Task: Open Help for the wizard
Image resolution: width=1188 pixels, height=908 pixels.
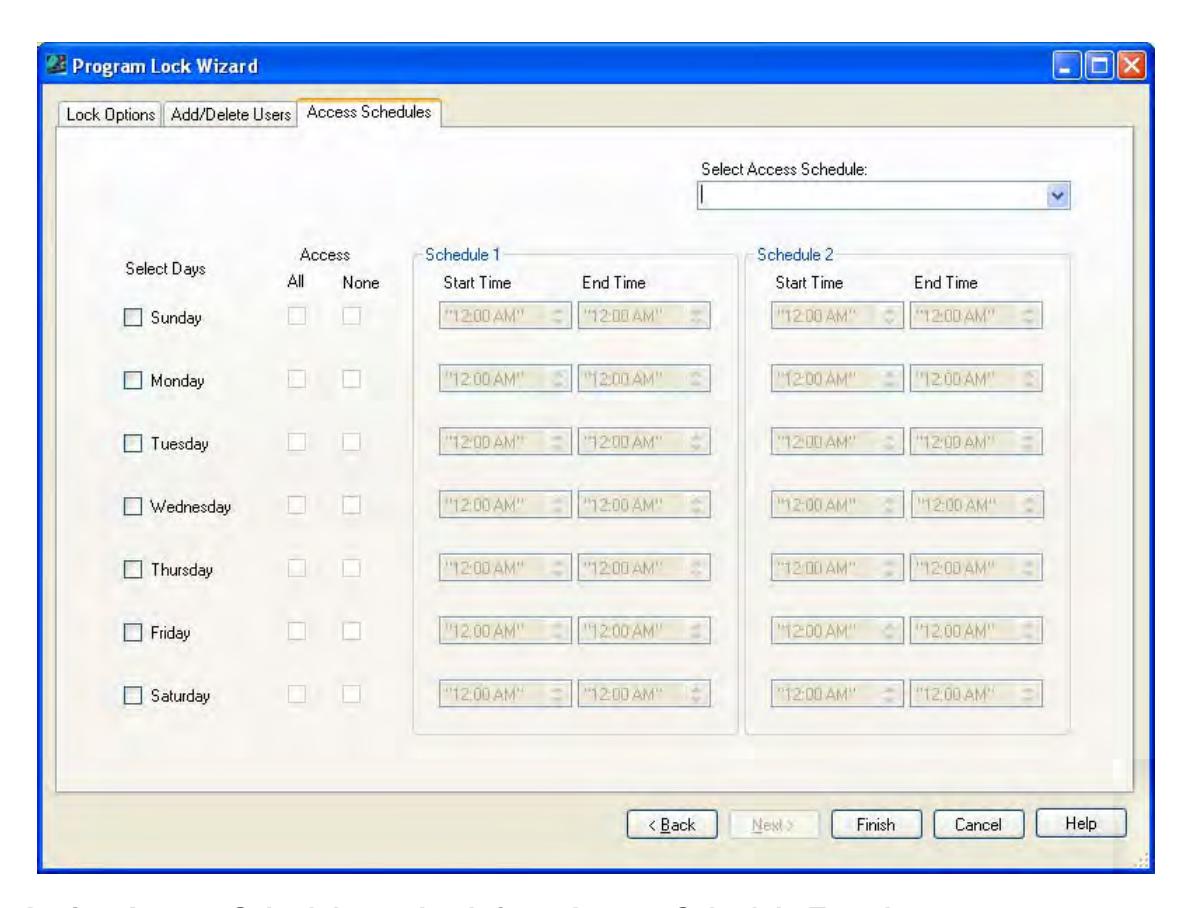Action: (1080, 823)
